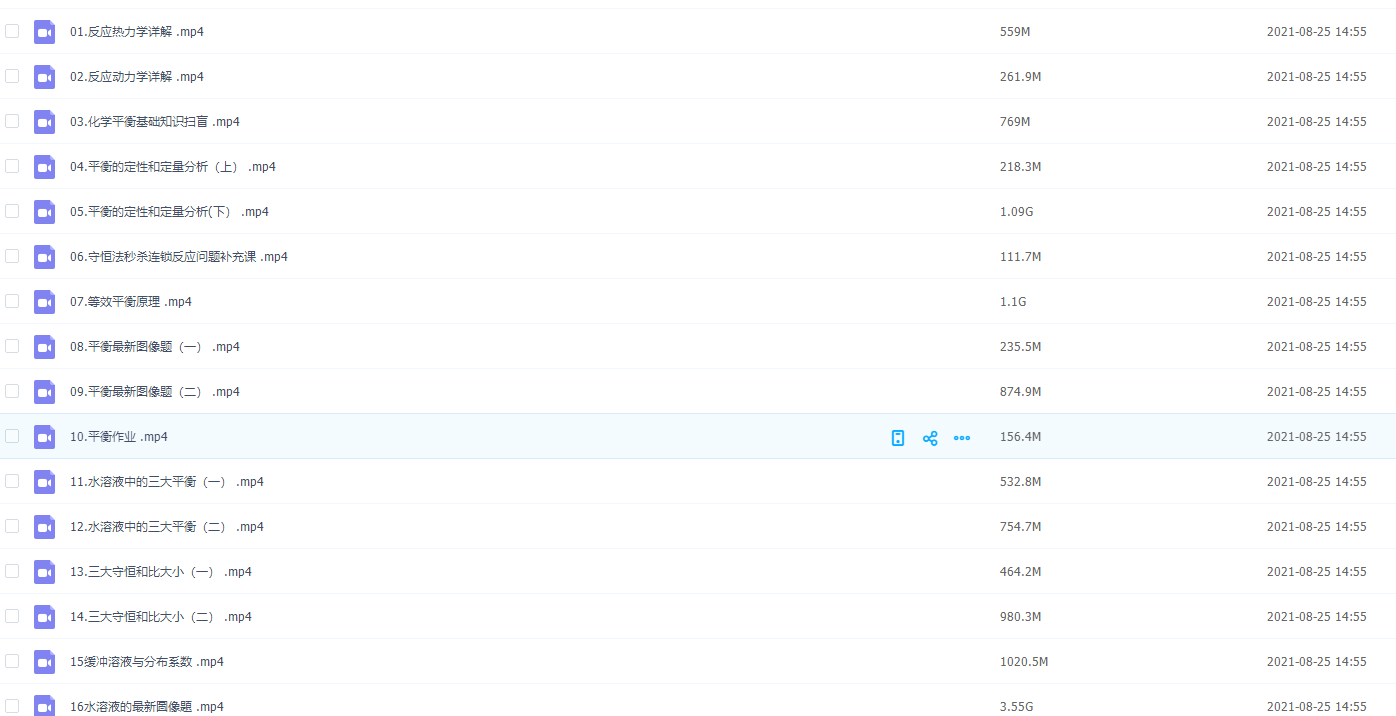Click video icon beside 07.等效平衡原理.mp4

click(44, 302)
